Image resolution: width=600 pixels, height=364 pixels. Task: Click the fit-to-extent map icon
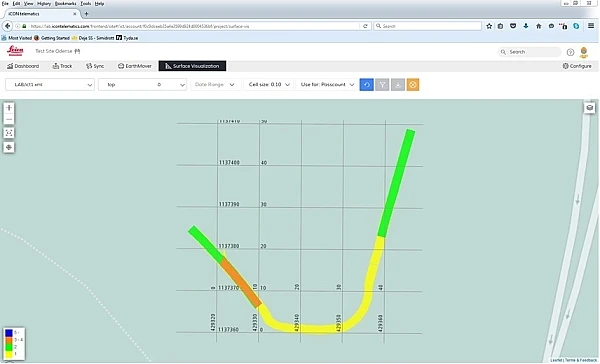9,133
